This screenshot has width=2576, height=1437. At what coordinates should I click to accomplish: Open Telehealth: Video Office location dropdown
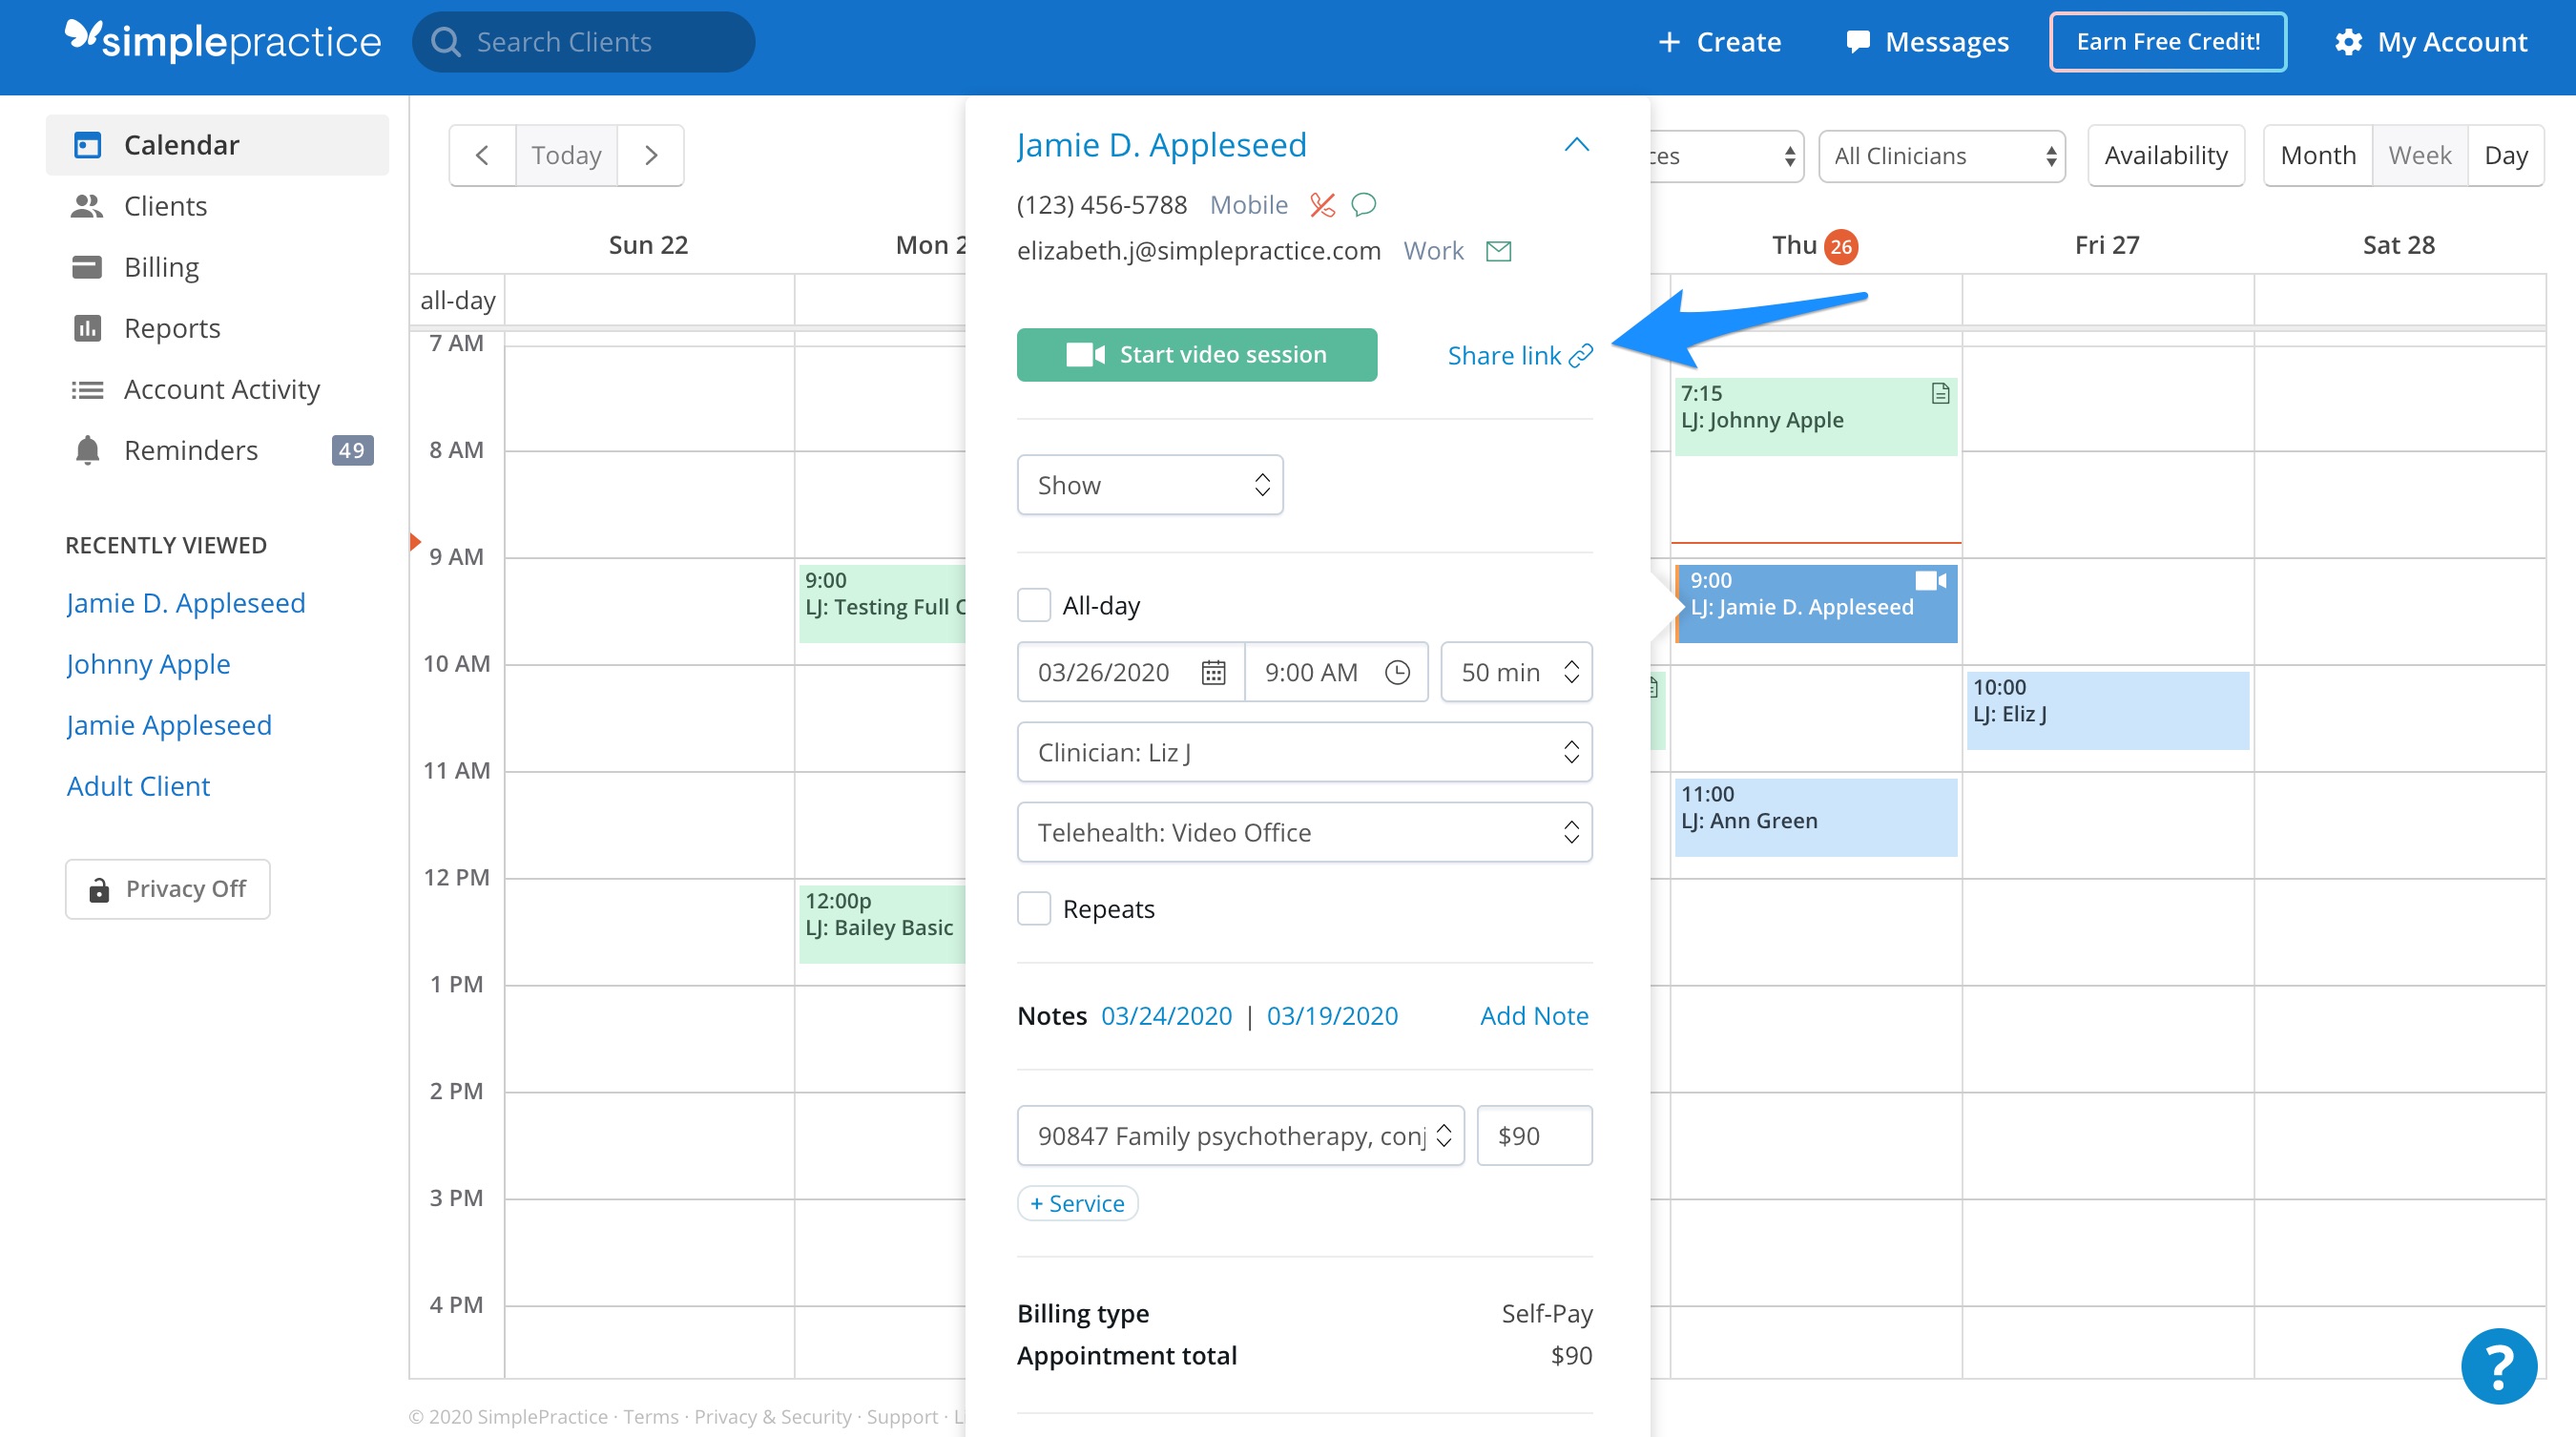pos(1304,832)
